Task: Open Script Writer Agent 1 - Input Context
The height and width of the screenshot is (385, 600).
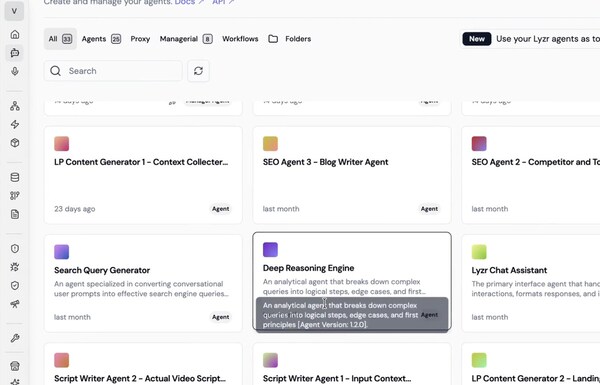Action: [x=337, y=378]
